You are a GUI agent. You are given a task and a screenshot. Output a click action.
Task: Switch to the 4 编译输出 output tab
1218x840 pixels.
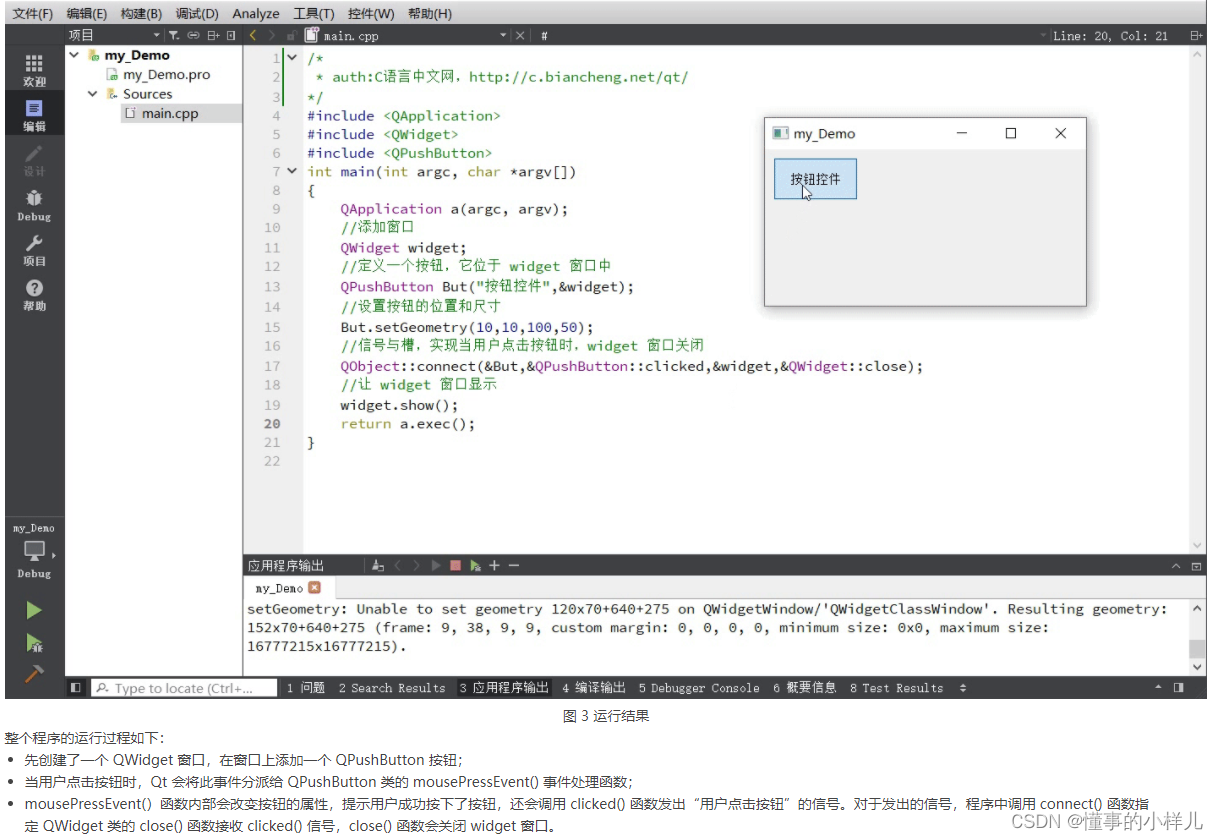pyautogui.click(x=594, y=687)
